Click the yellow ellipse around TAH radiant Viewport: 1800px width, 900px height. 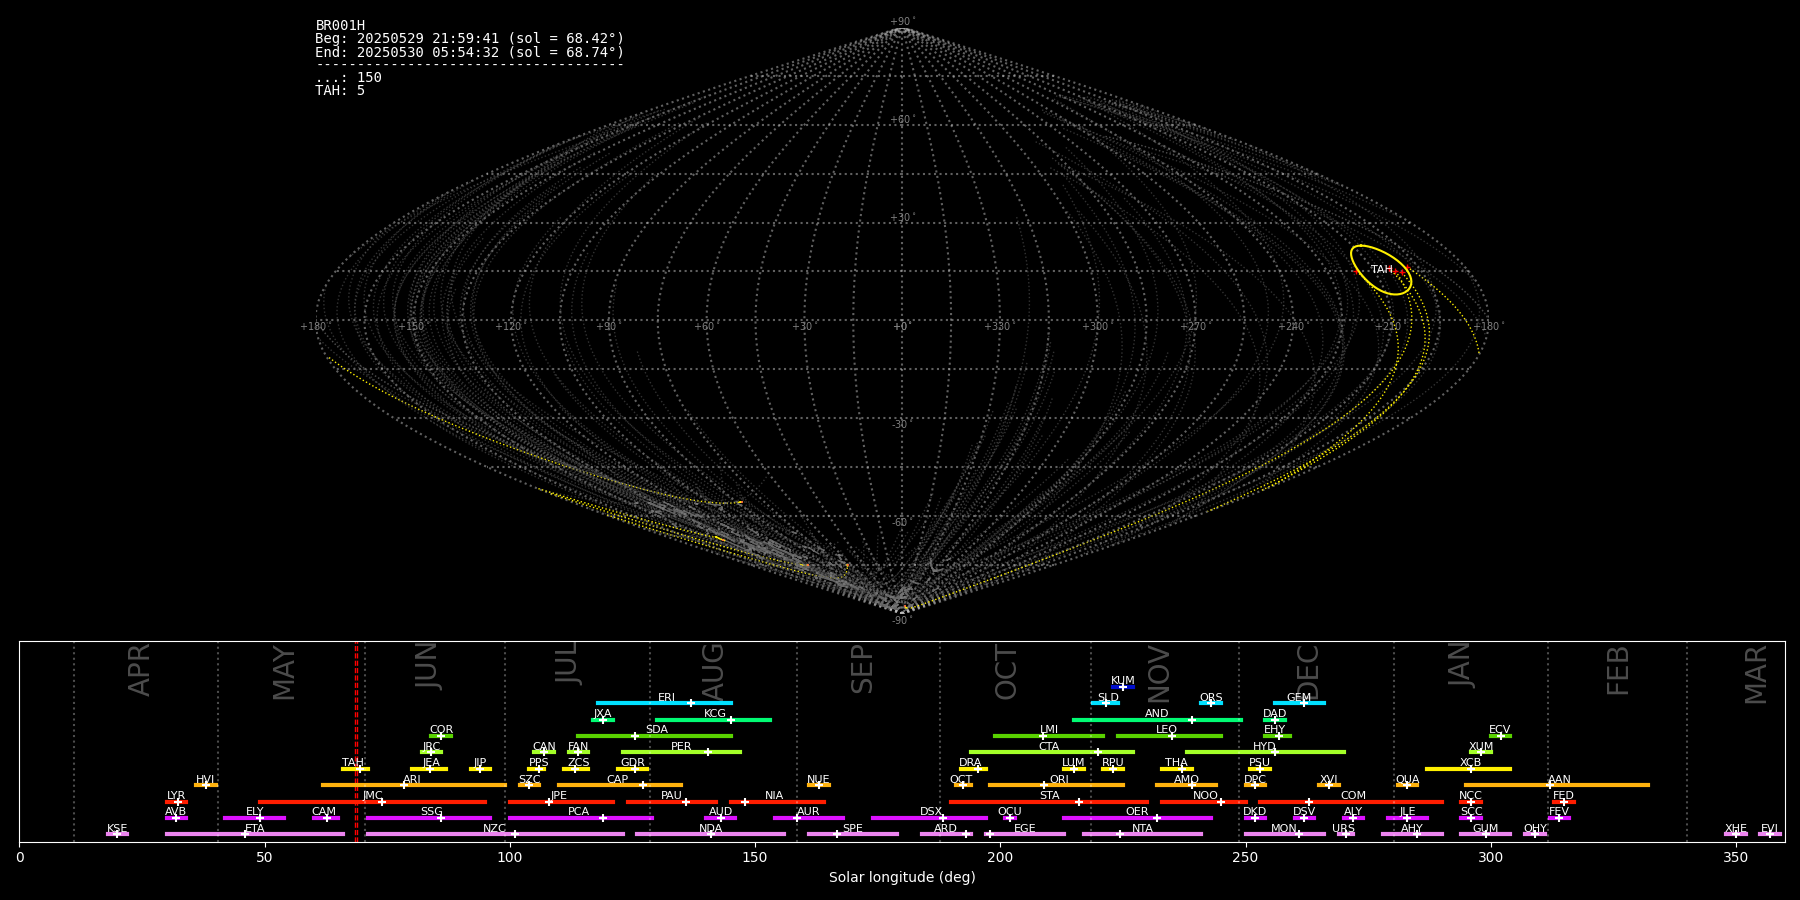click(1381, 270)
